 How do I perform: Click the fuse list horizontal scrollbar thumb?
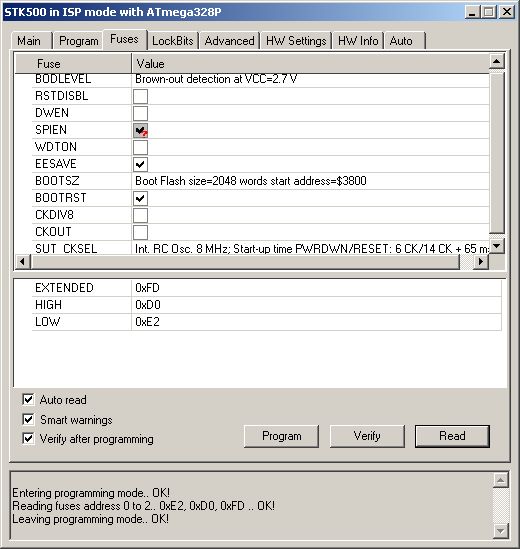click(245, 262)
